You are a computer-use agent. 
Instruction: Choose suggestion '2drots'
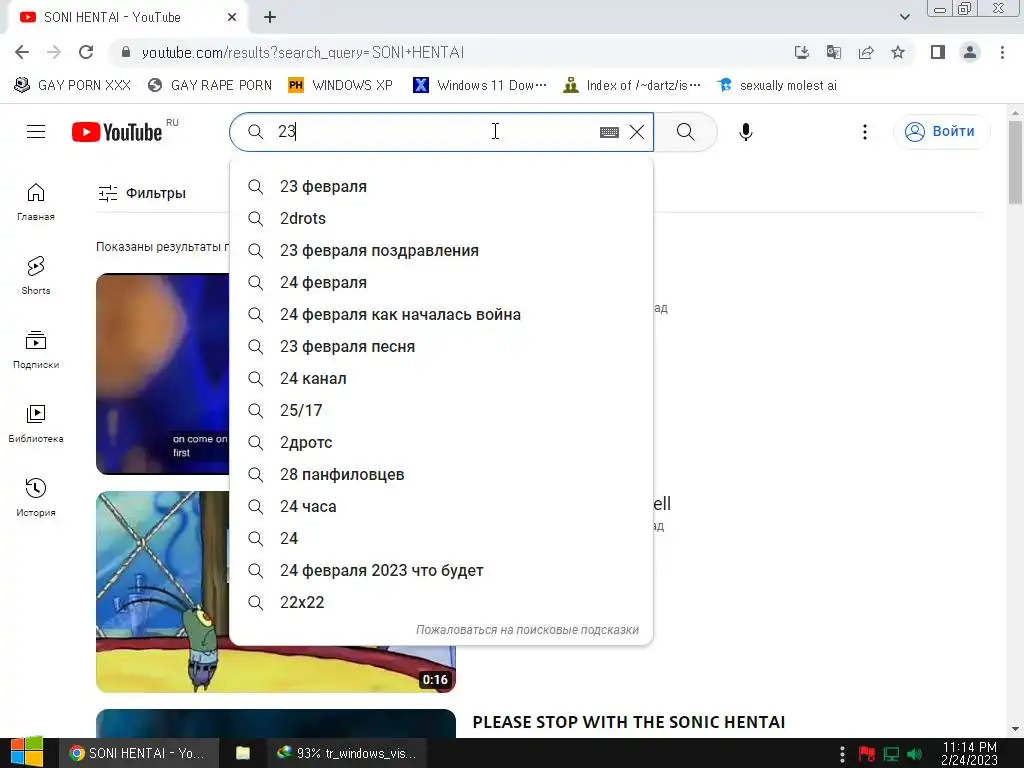441,219
